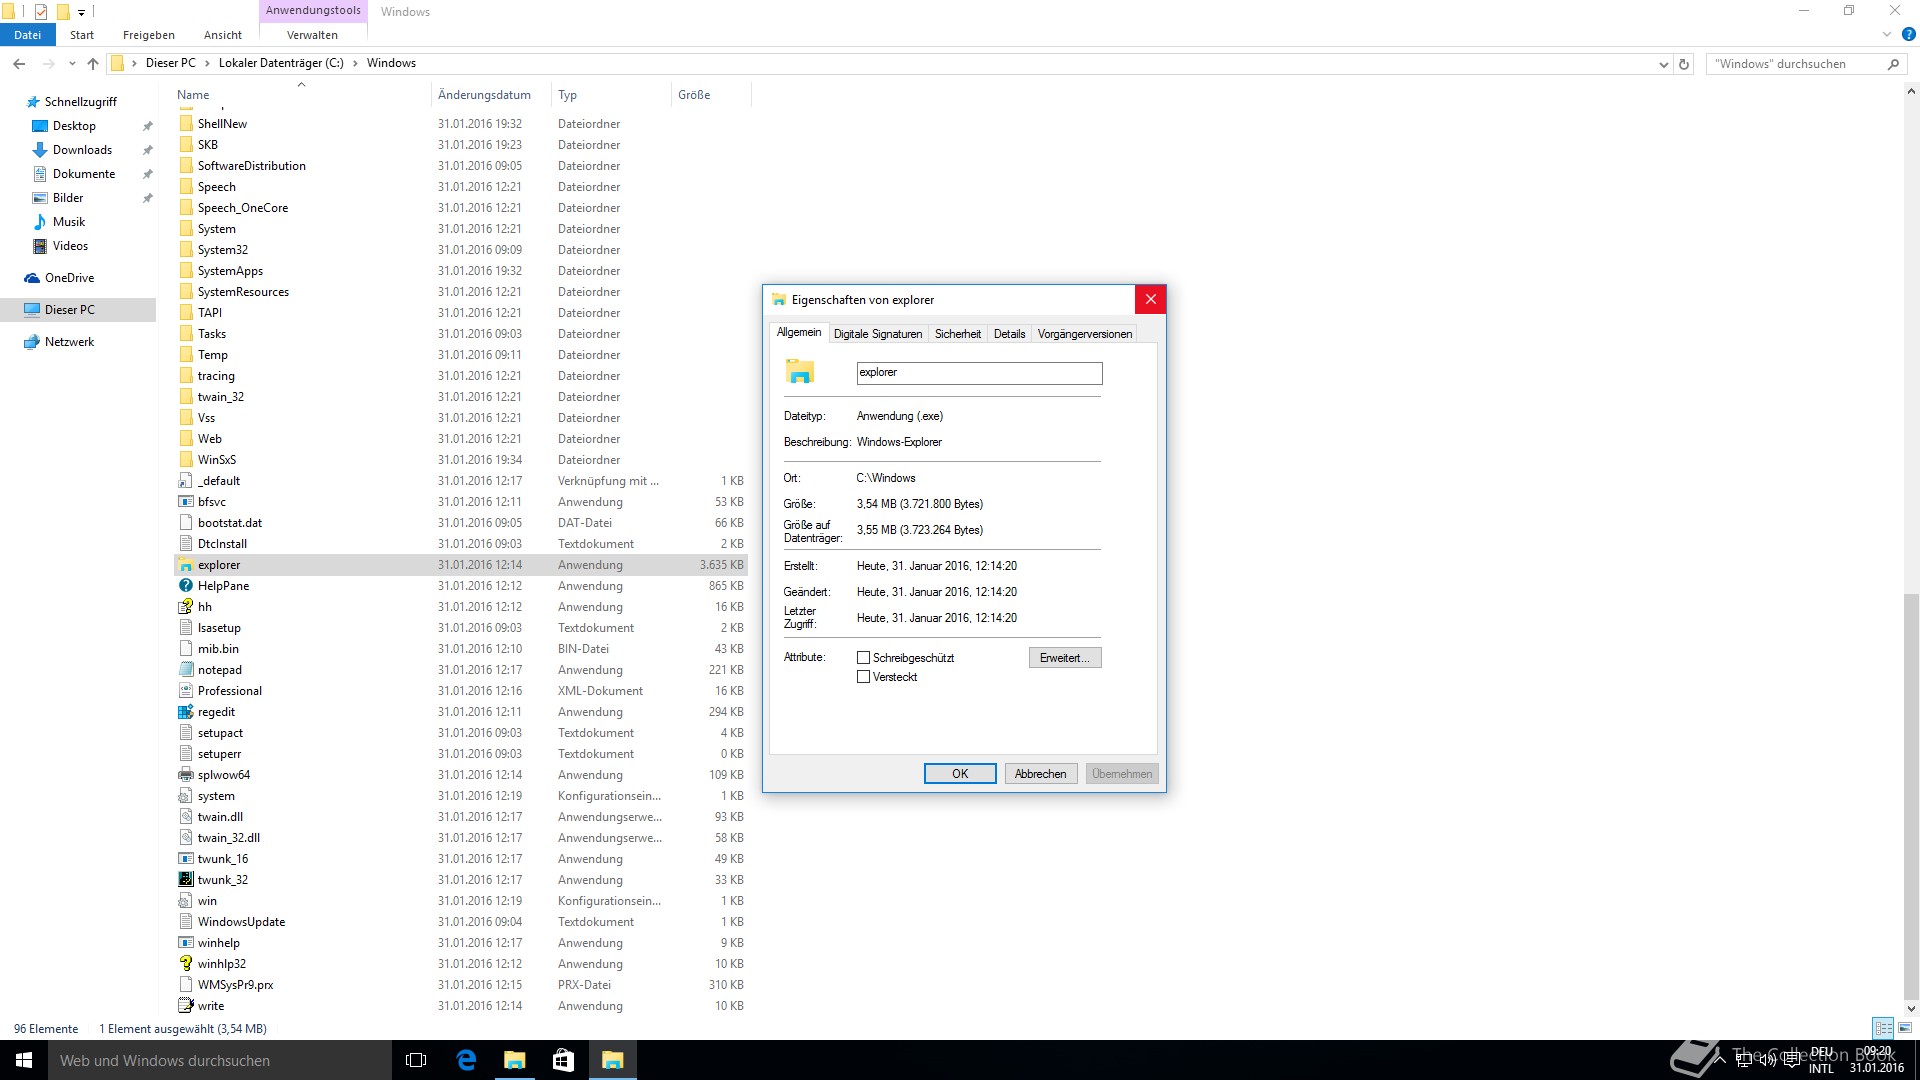Select Netzwerk in the navigation pane
This screenshot has width=1920, height=1080.
coord(69,342)
